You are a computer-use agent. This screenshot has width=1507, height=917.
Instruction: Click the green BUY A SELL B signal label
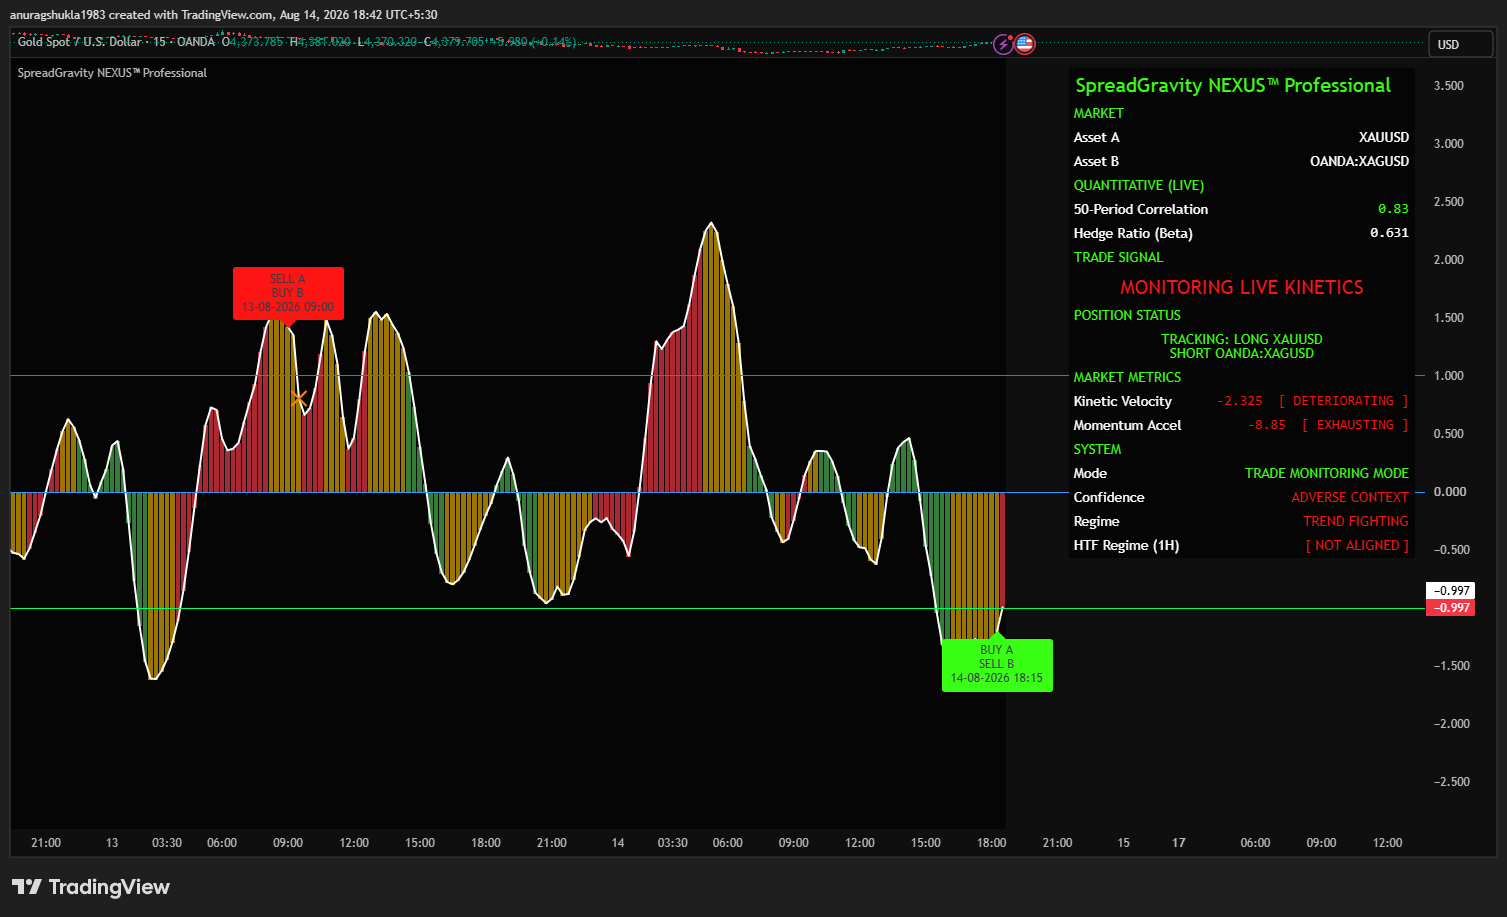coord(997,664)
